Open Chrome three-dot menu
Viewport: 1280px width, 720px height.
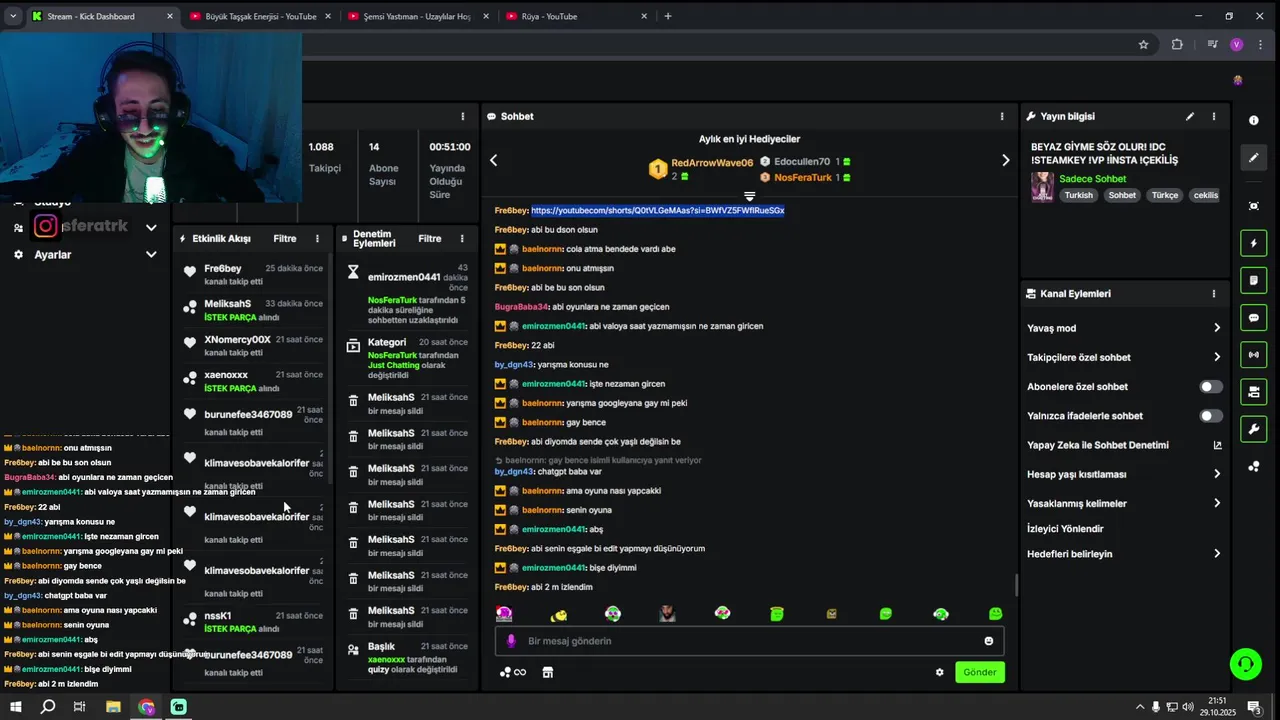[1260, 44]
